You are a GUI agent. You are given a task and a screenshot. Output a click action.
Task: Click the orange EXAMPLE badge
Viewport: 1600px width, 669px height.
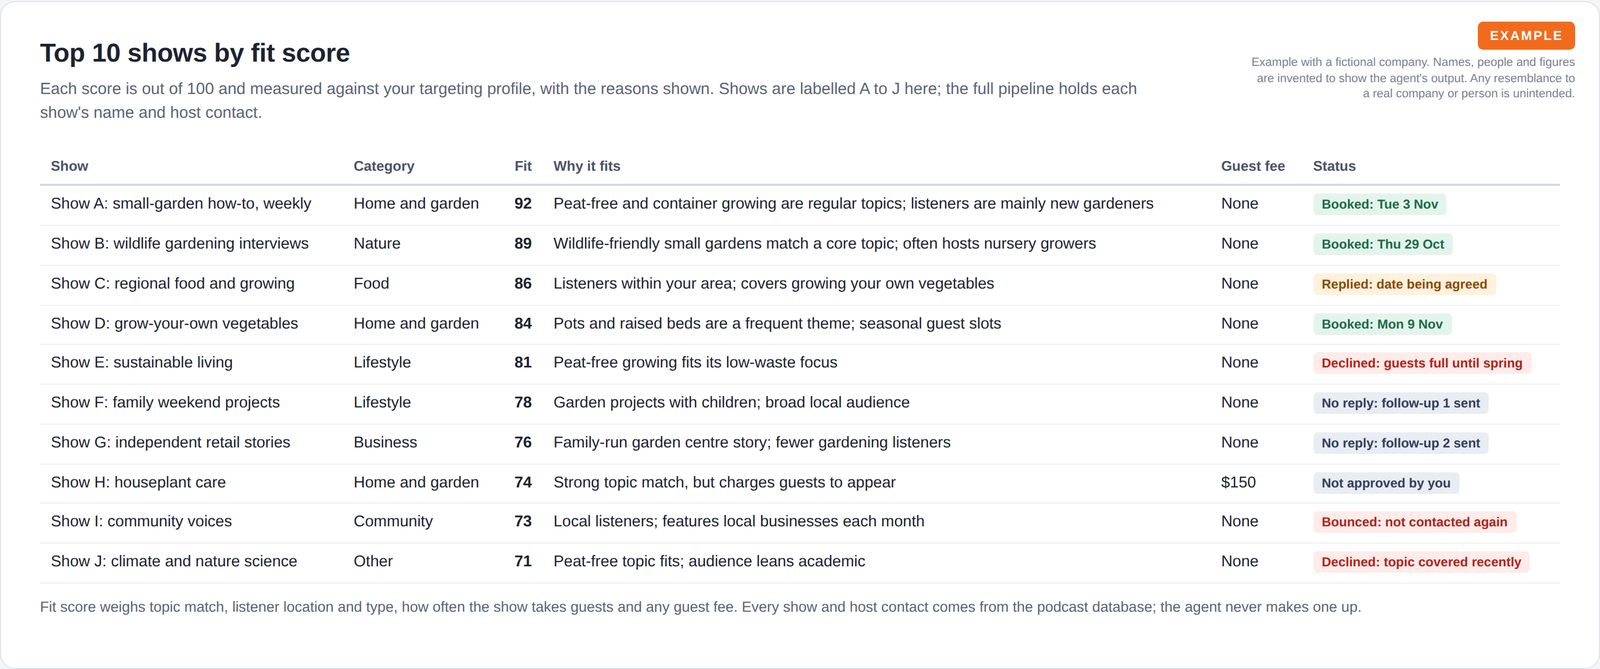point(1526,35)
